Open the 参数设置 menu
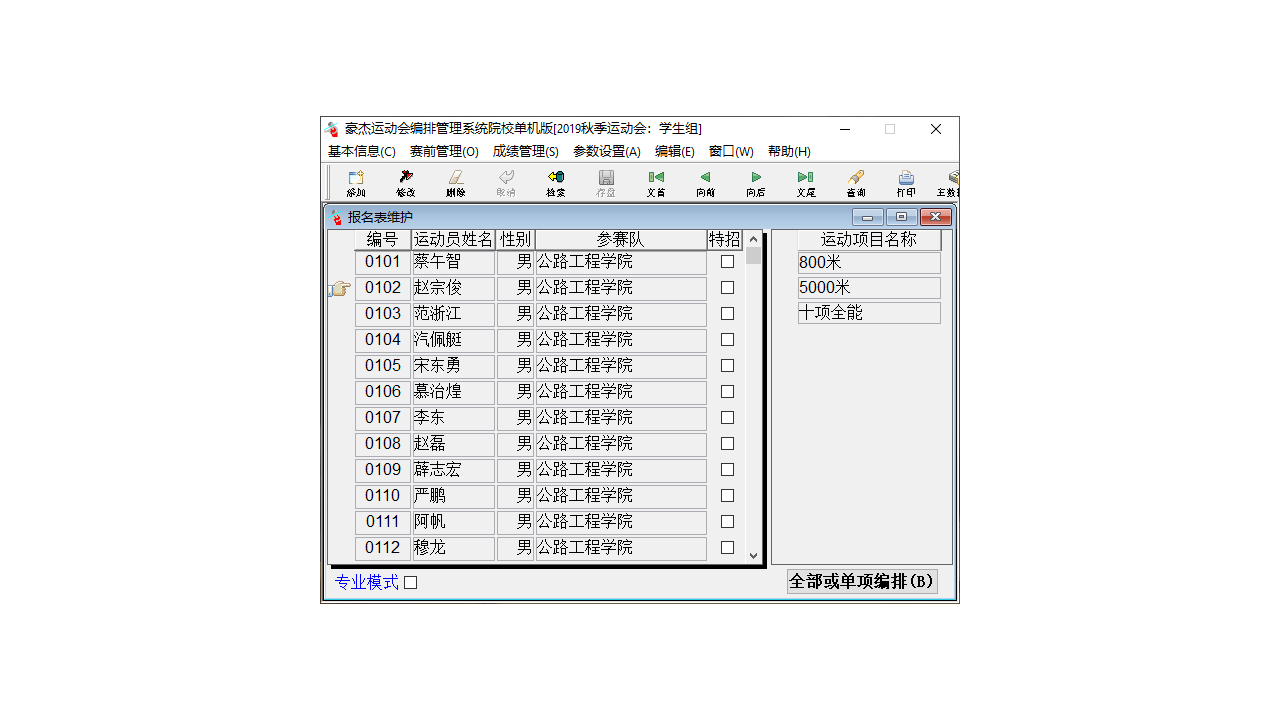 pyautogui.click(x=604, y=151)
